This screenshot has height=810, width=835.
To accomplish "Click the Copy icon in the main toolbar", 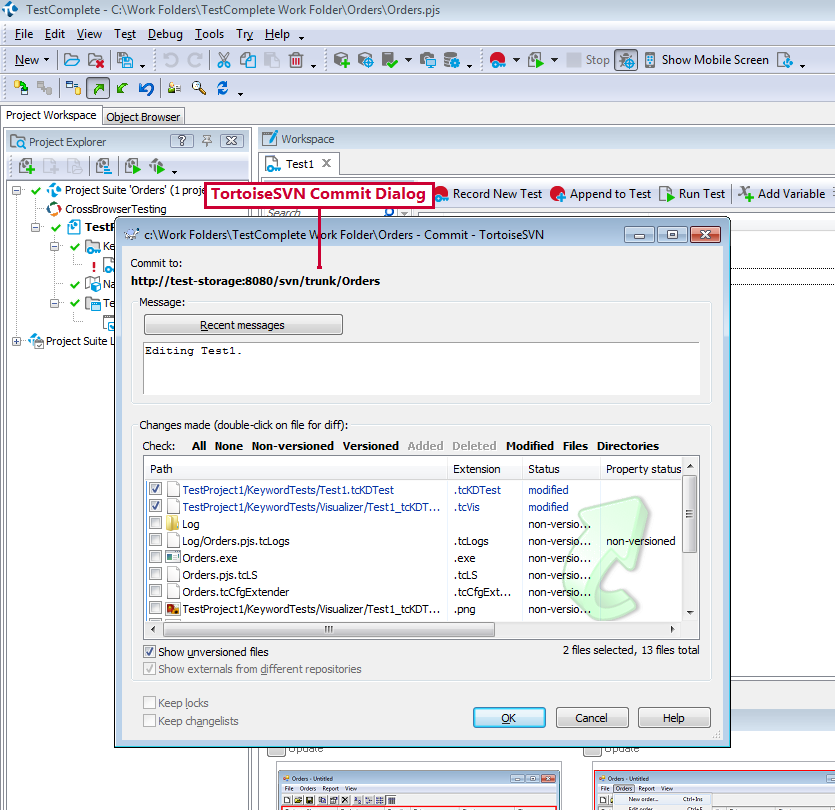I will click(x=248, y=60).
